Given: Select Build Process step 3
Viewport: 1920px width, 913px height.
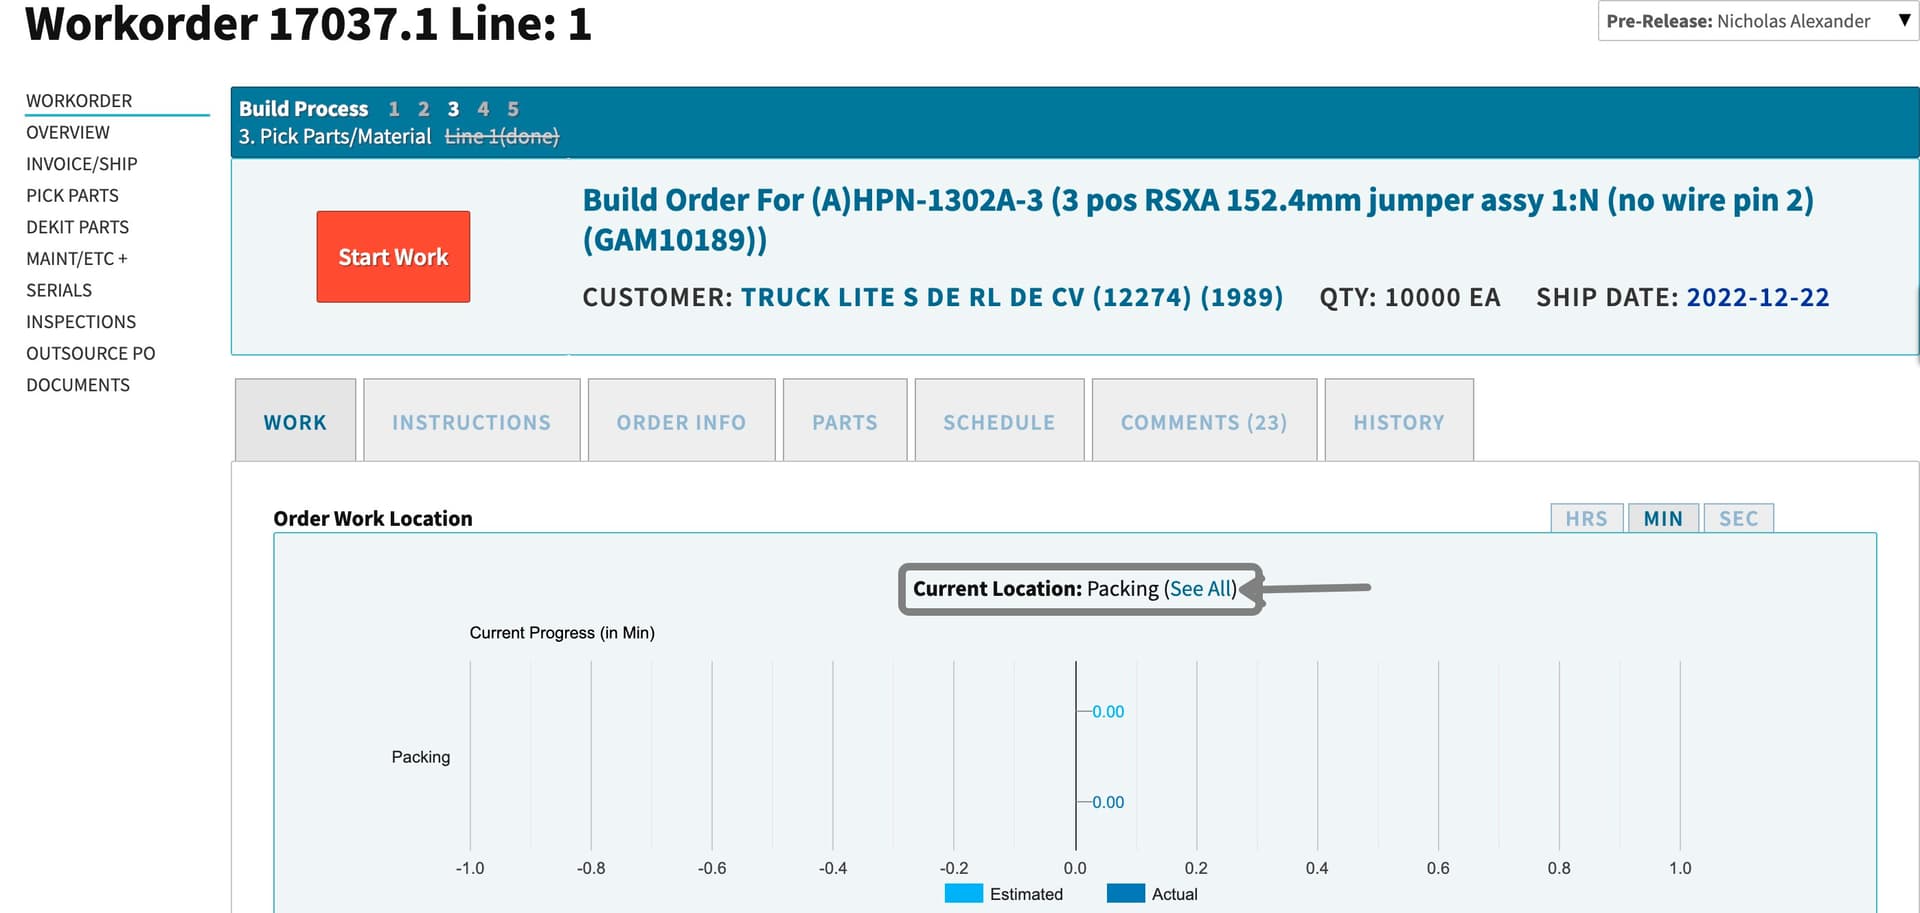Looking at the screenshot, I should [453, 109].
